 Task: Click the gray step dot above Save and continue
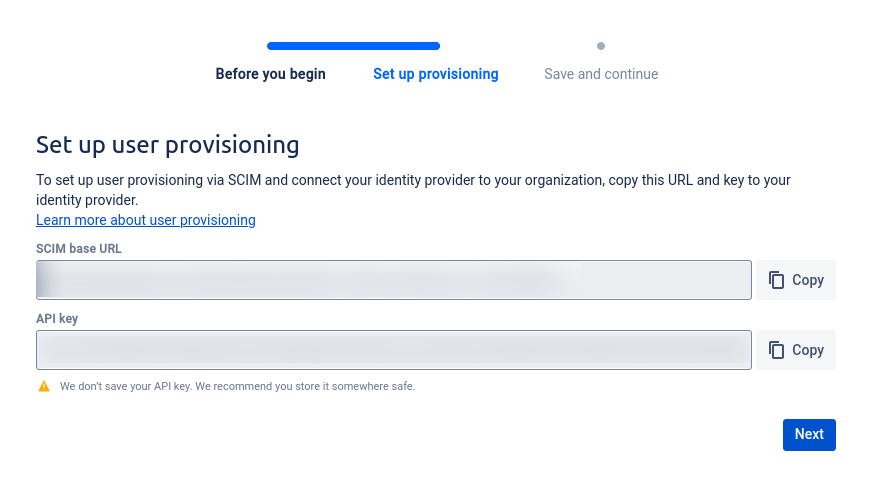tap(601, 46)
